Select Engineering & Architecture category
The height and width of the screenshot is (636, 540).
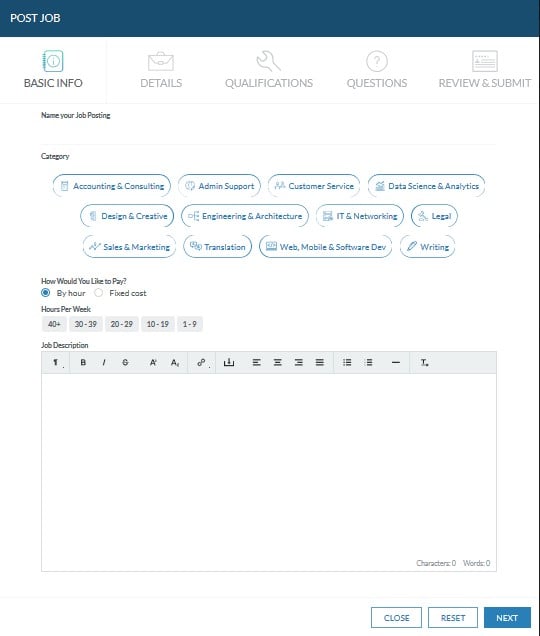245,216
